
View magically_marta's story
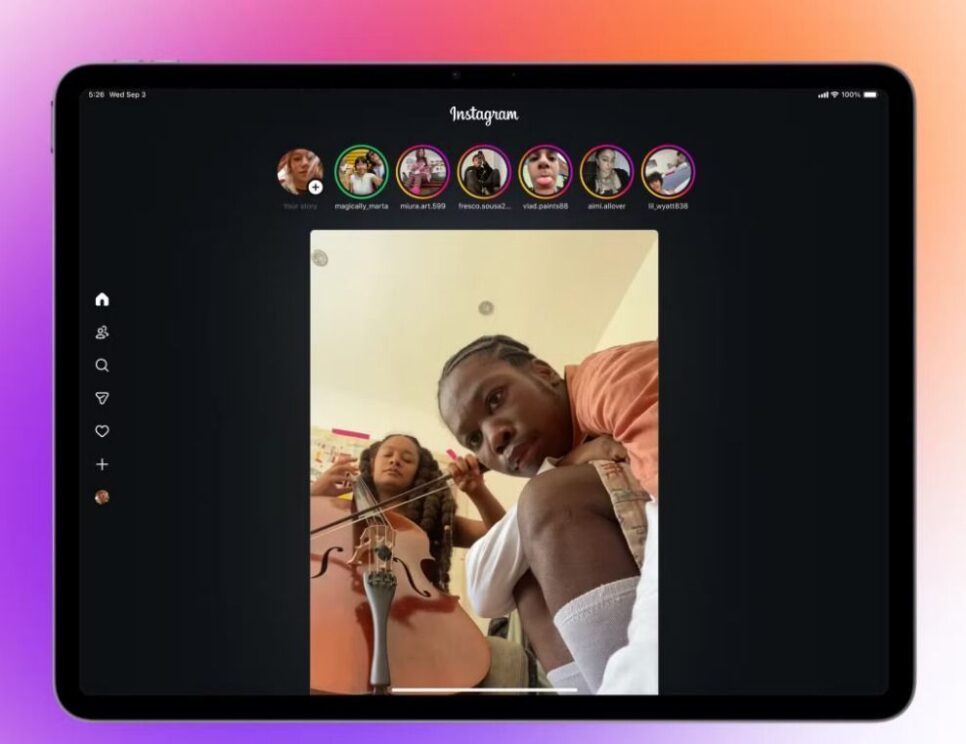coord(361,172)
